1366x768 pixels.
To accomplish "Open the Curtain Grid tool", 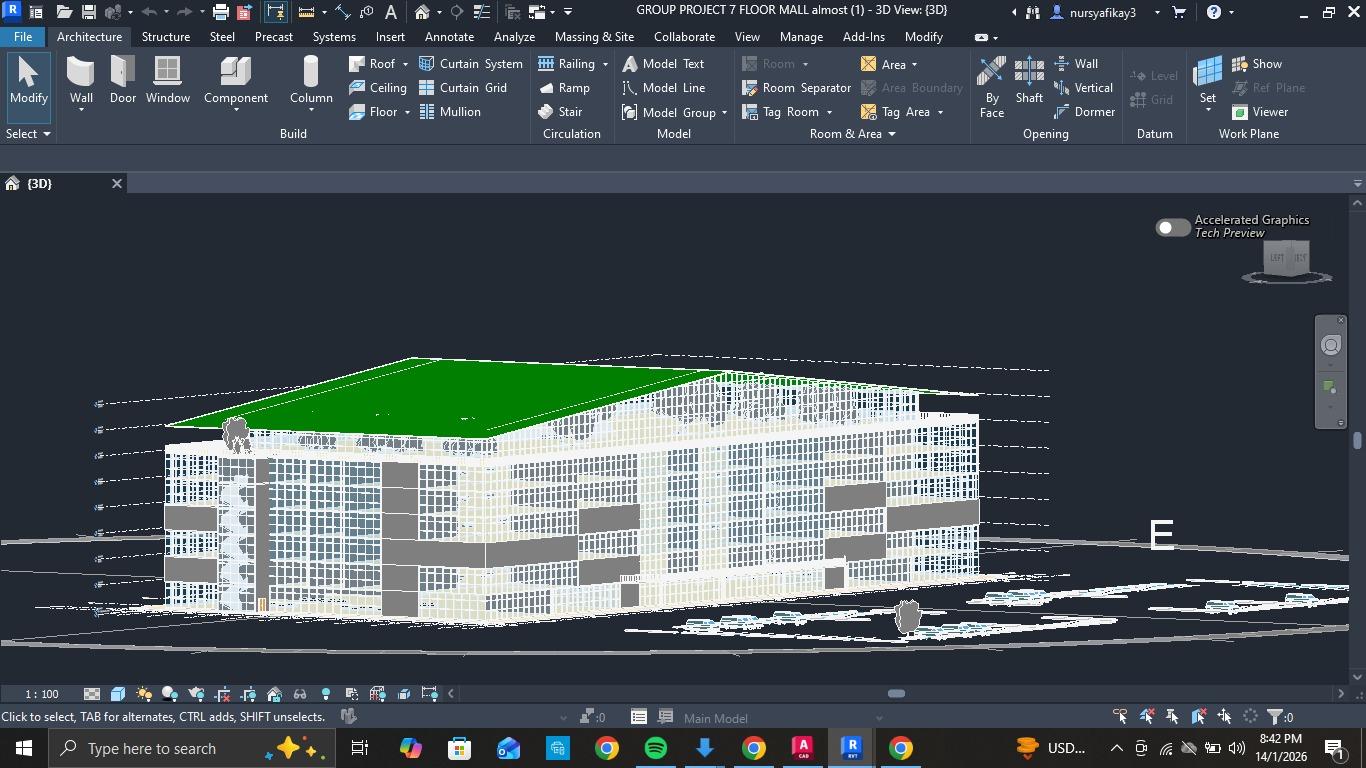I will point(462,88).
